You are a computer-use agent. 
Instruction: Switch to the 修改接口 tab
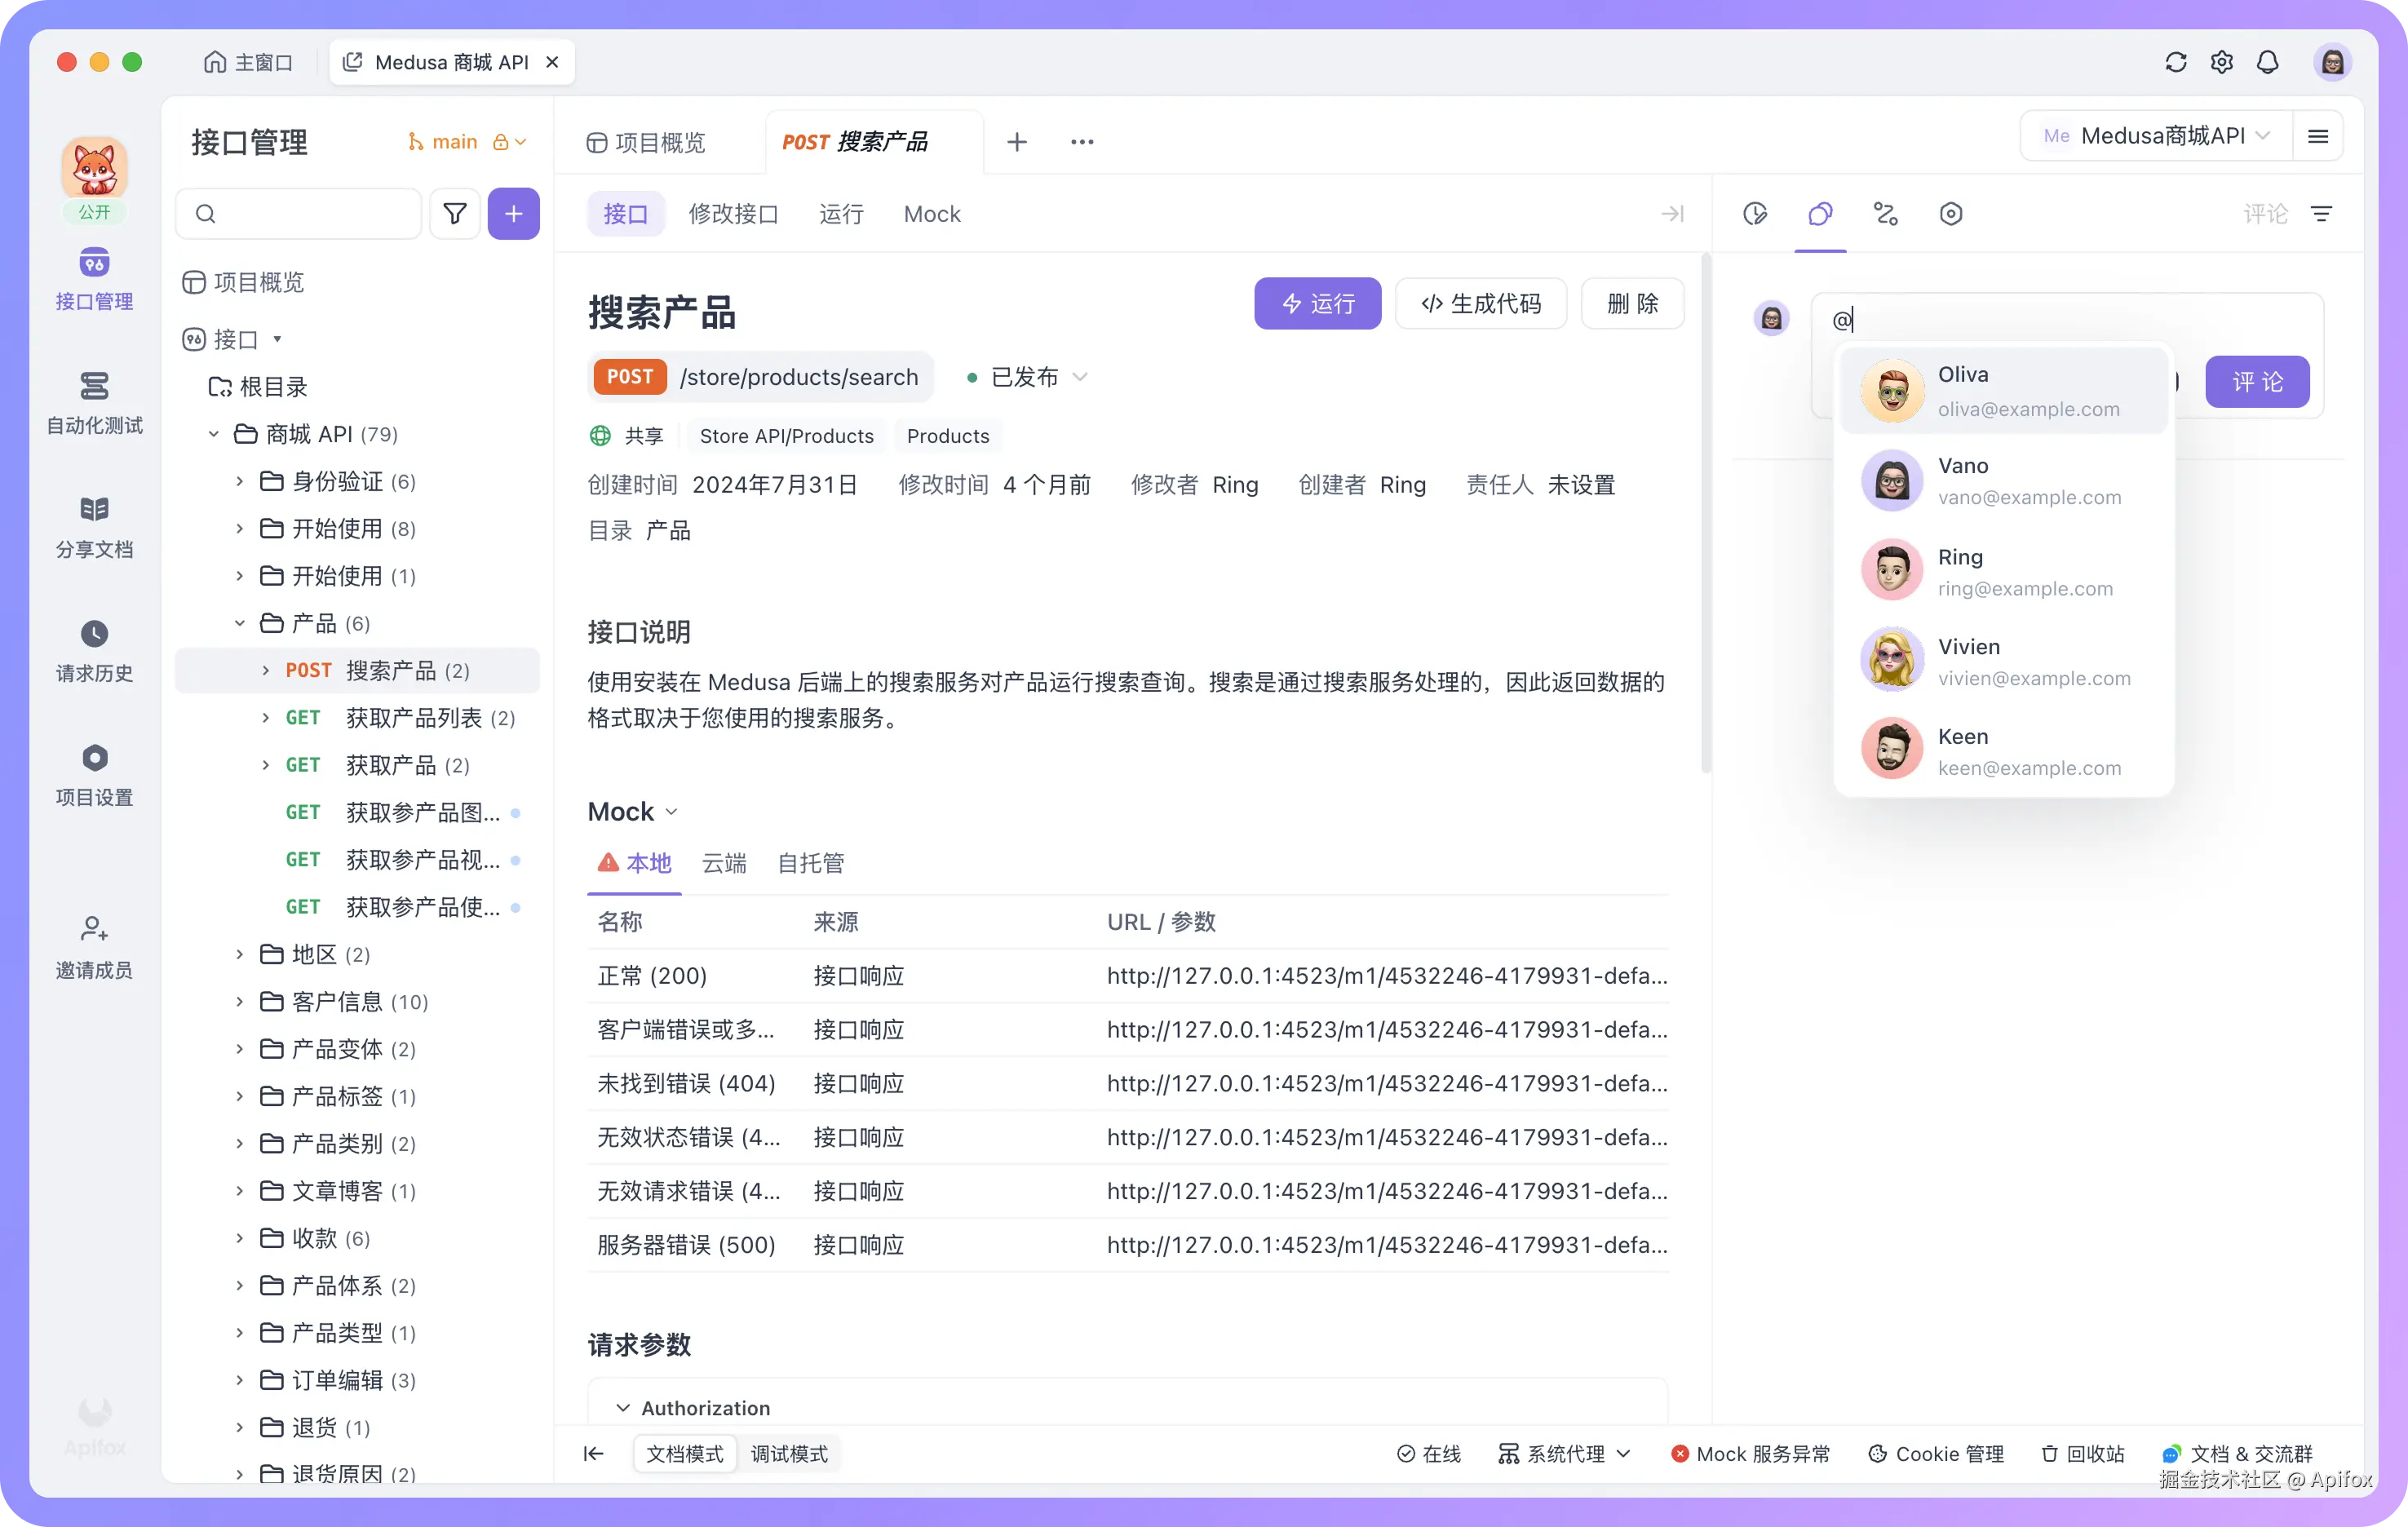733,213
